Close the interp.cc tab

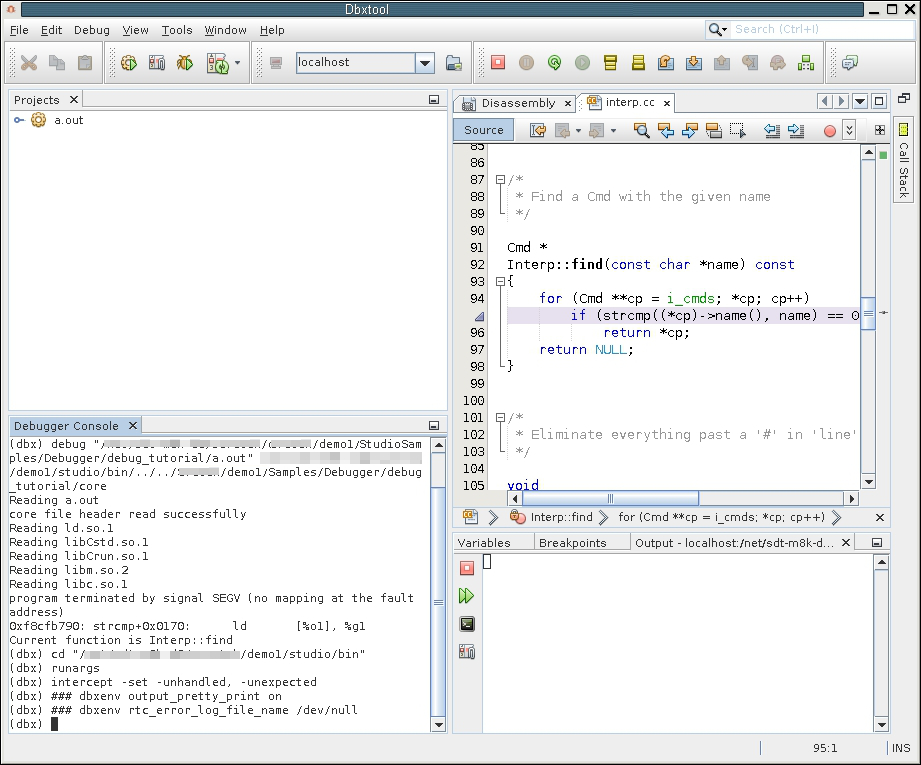point(667,103)
